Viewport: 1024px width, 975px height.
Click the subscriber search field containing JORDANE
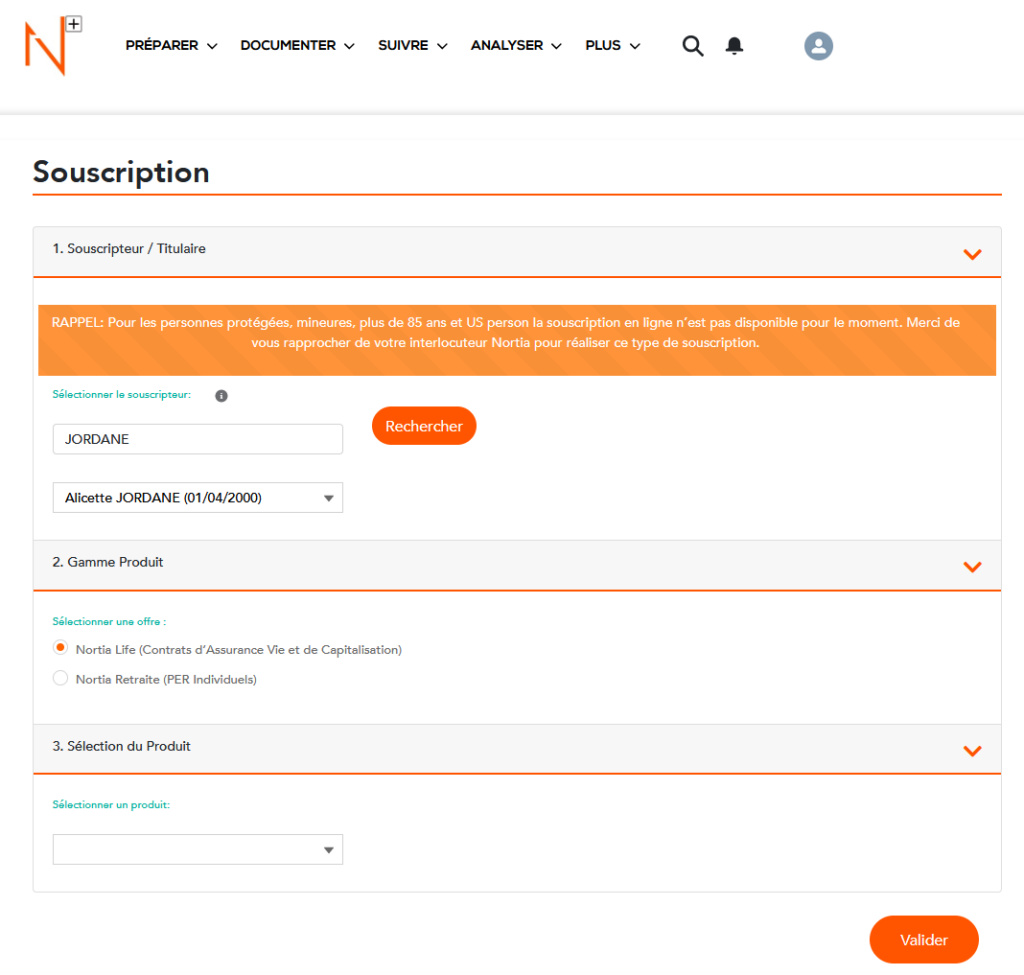tap(197, 439)
